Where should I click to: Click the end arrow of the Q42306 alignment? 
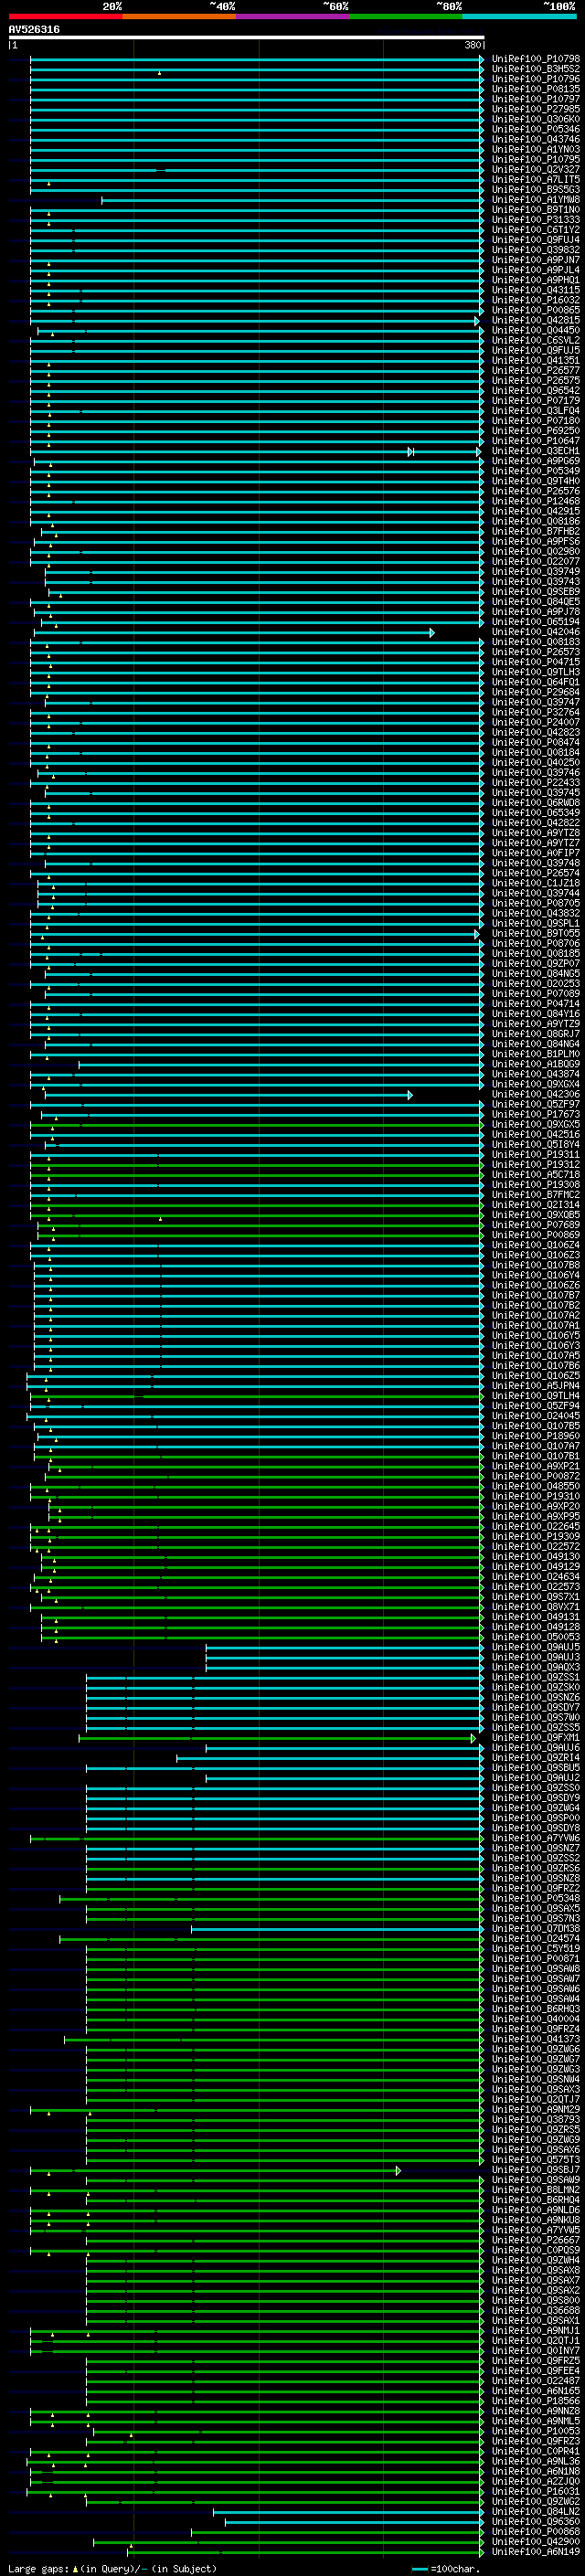pyautogui.click(x=410, y=1096)
